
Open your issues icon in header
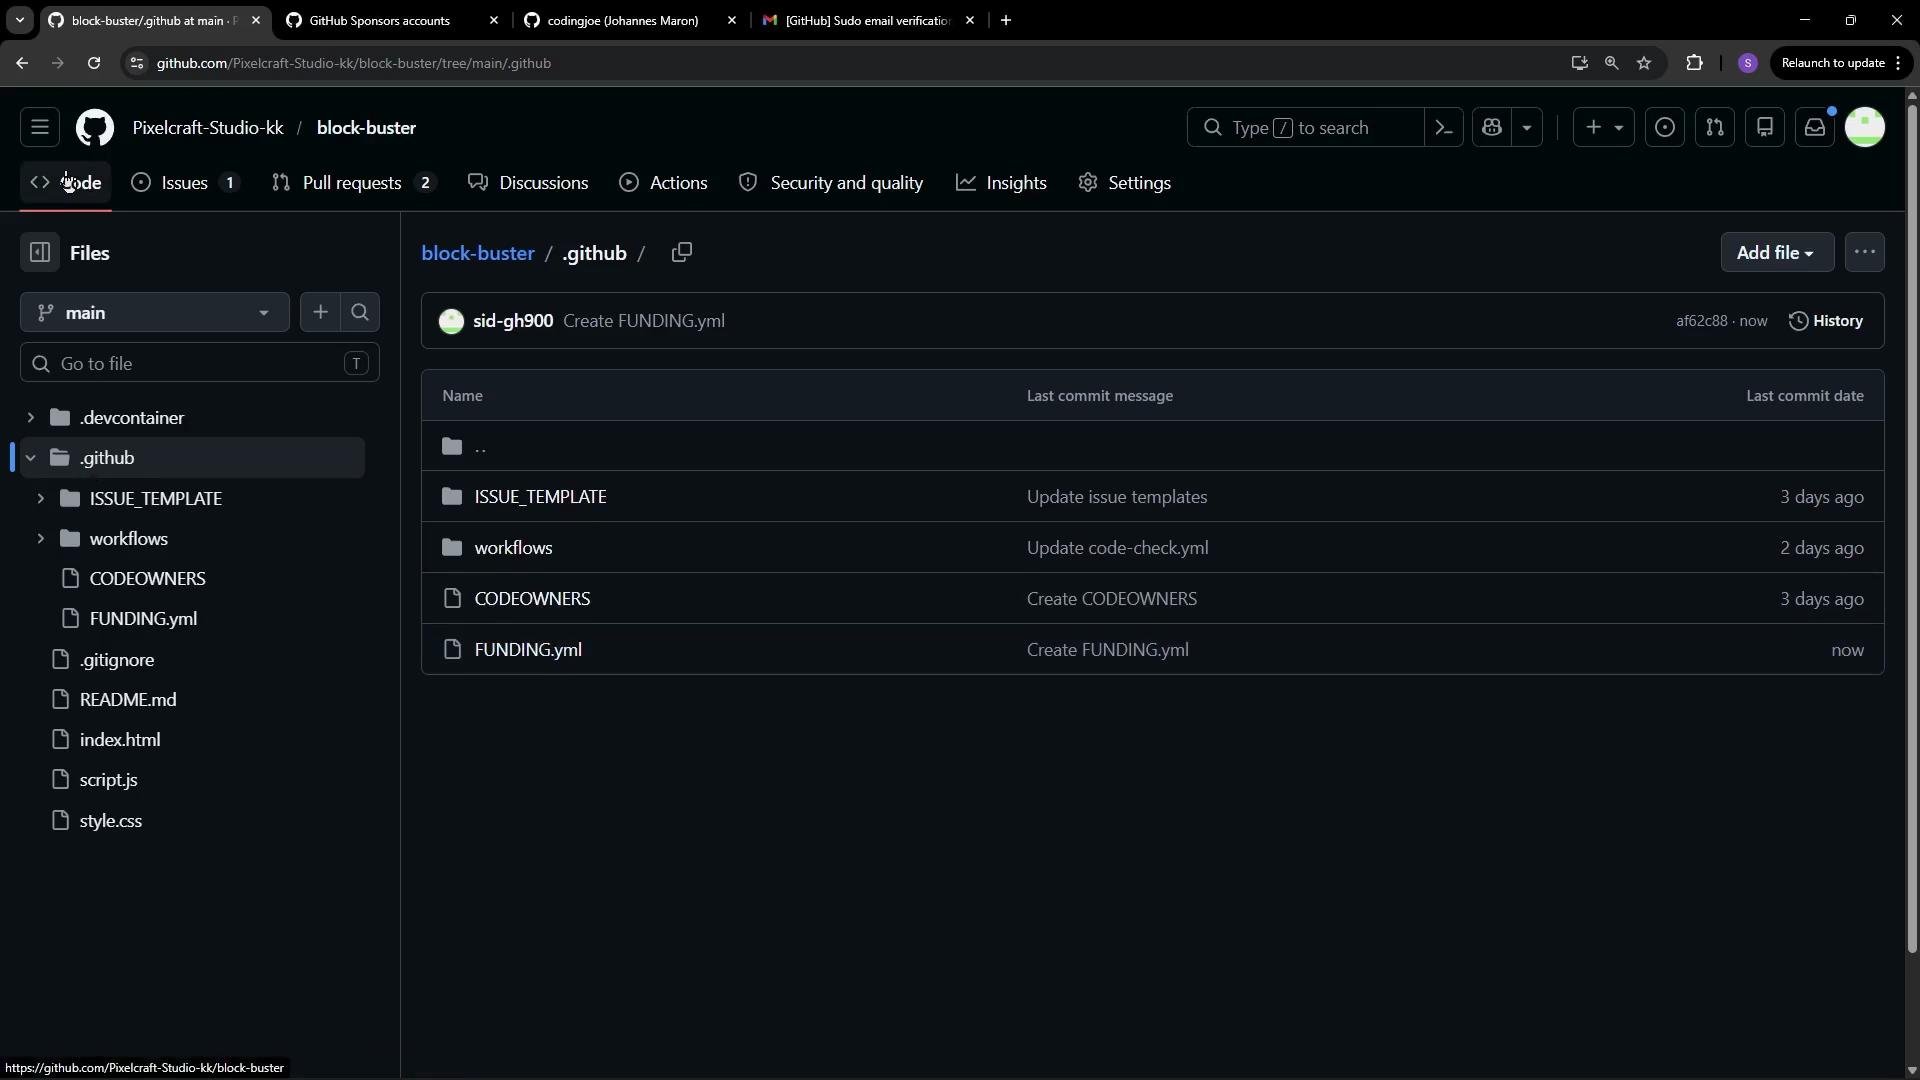[x=1665, y=128]
